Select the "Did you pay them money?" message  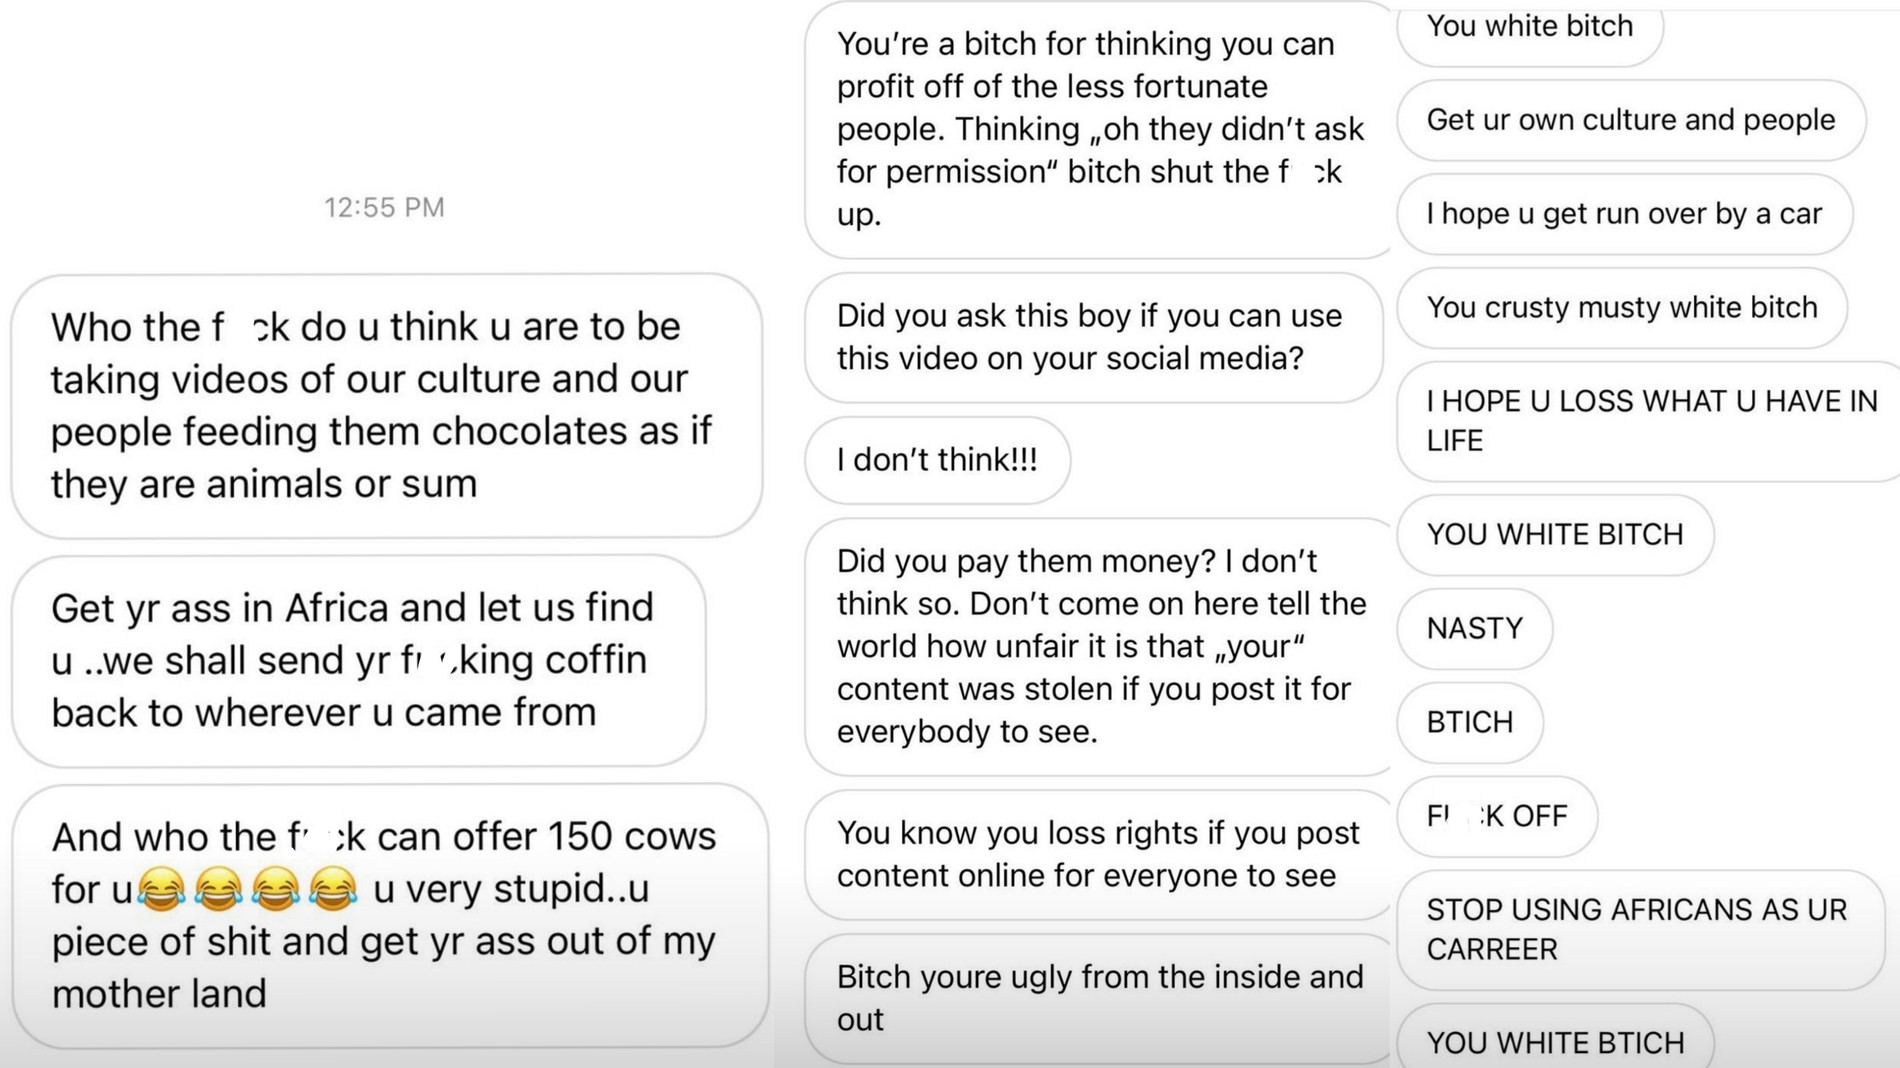click(x=1098, y=646)
